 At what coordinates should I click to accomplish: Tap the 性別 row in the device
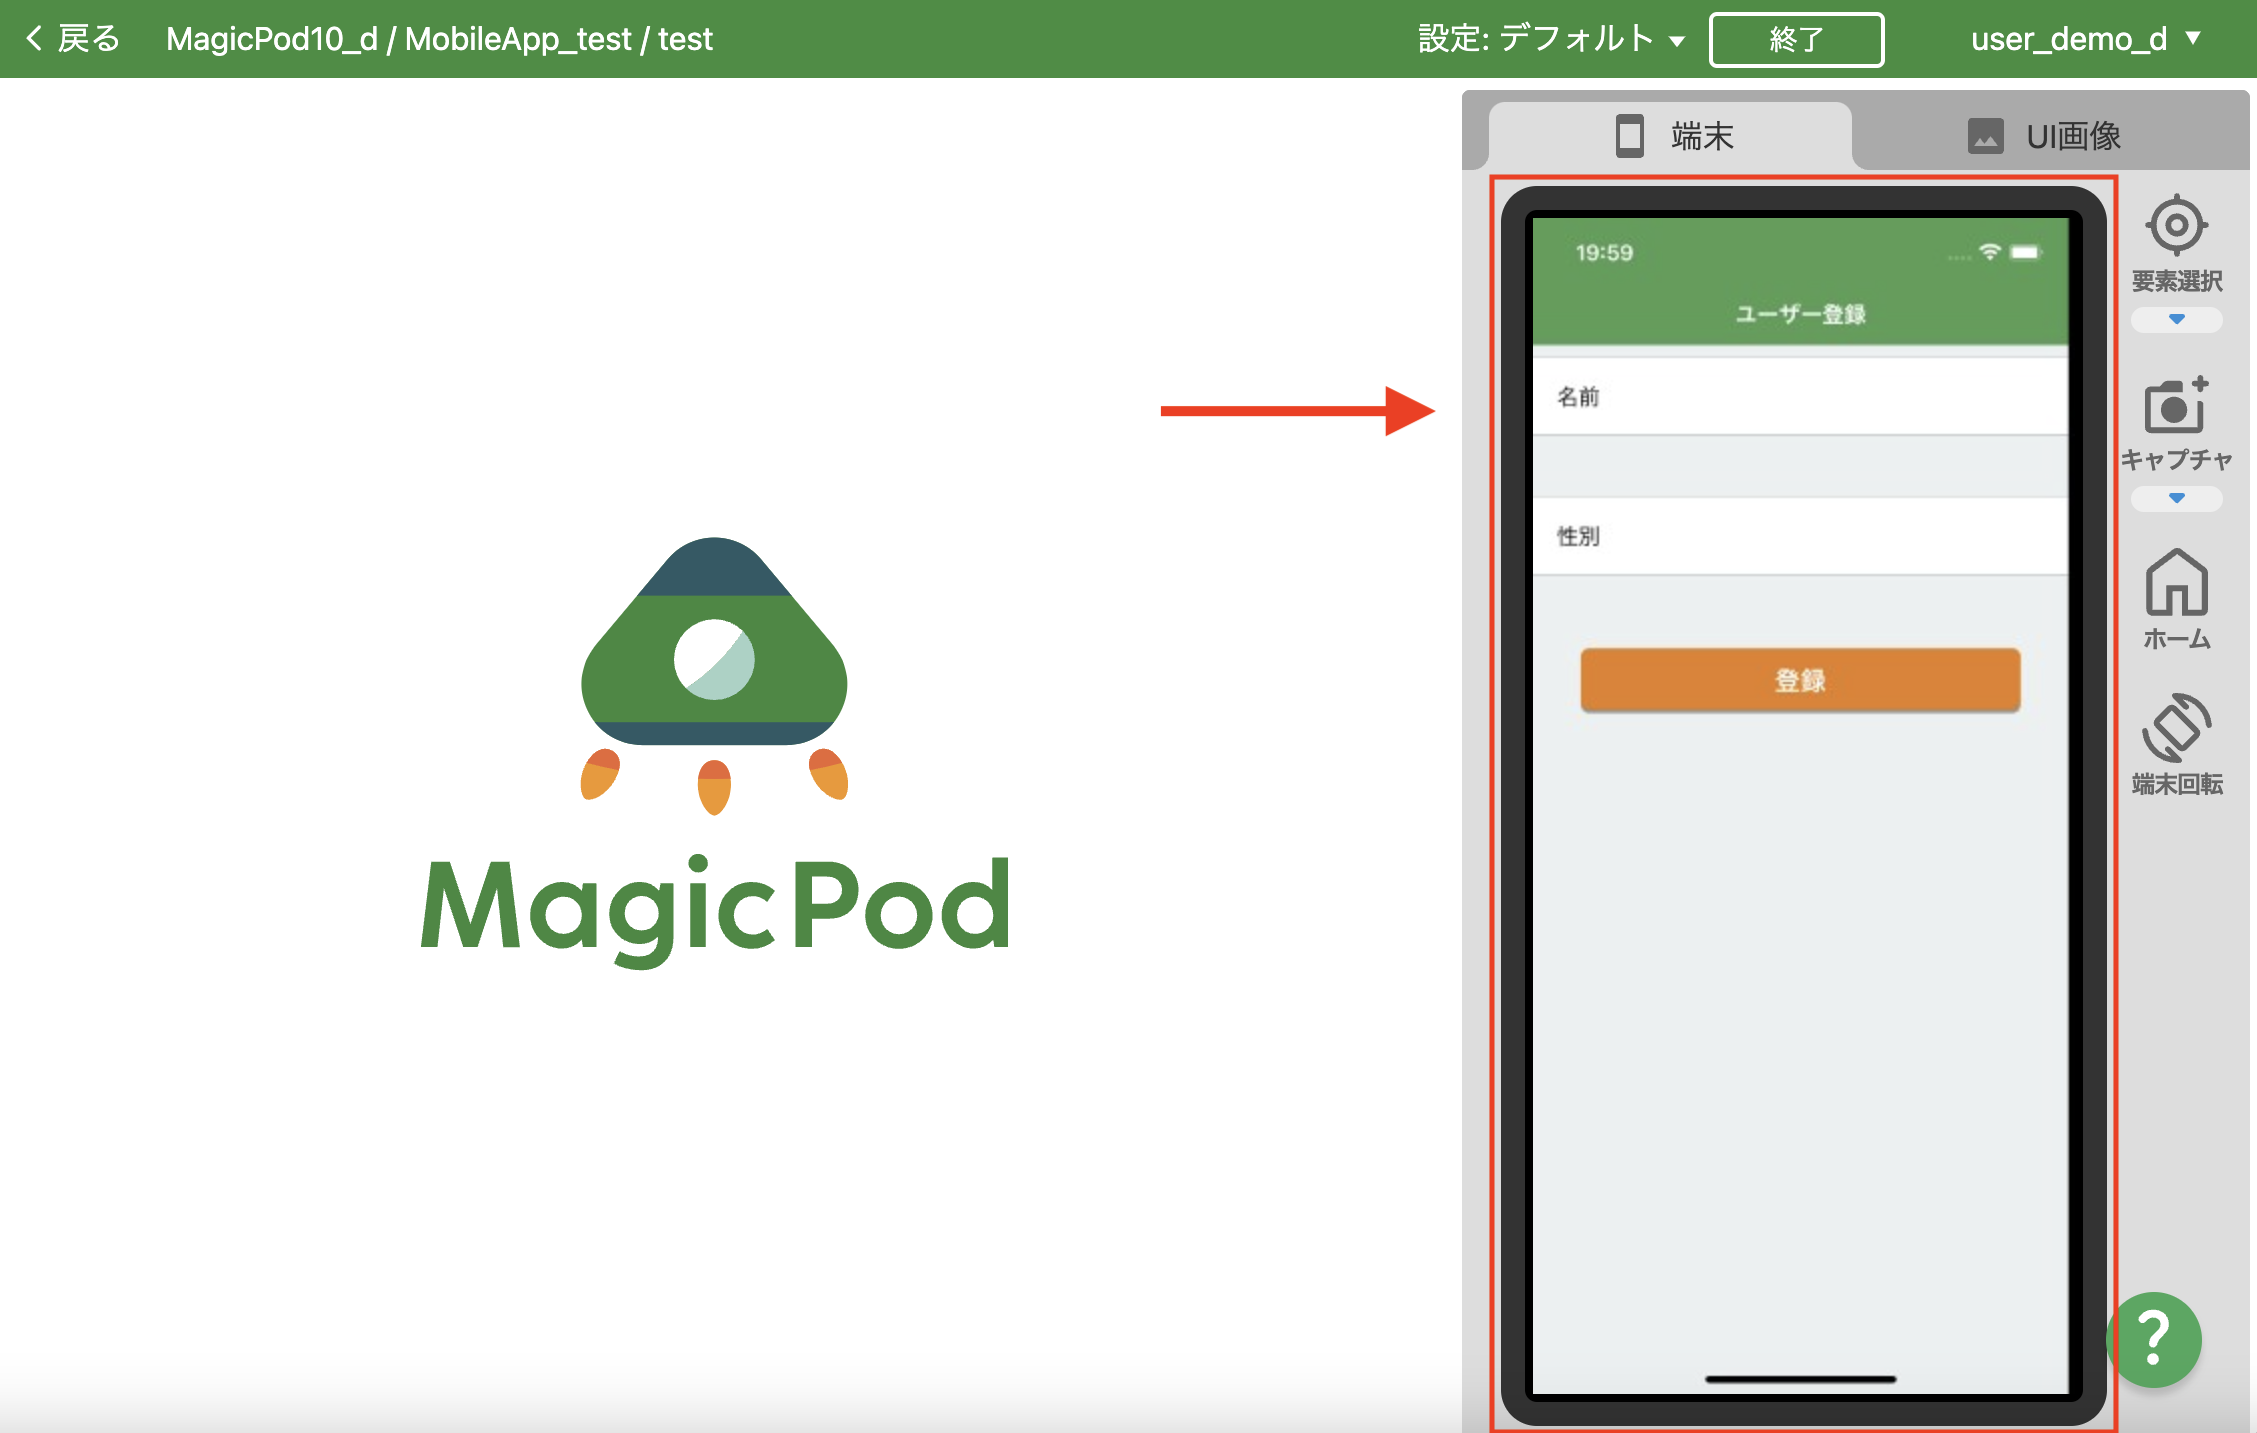1800,536
